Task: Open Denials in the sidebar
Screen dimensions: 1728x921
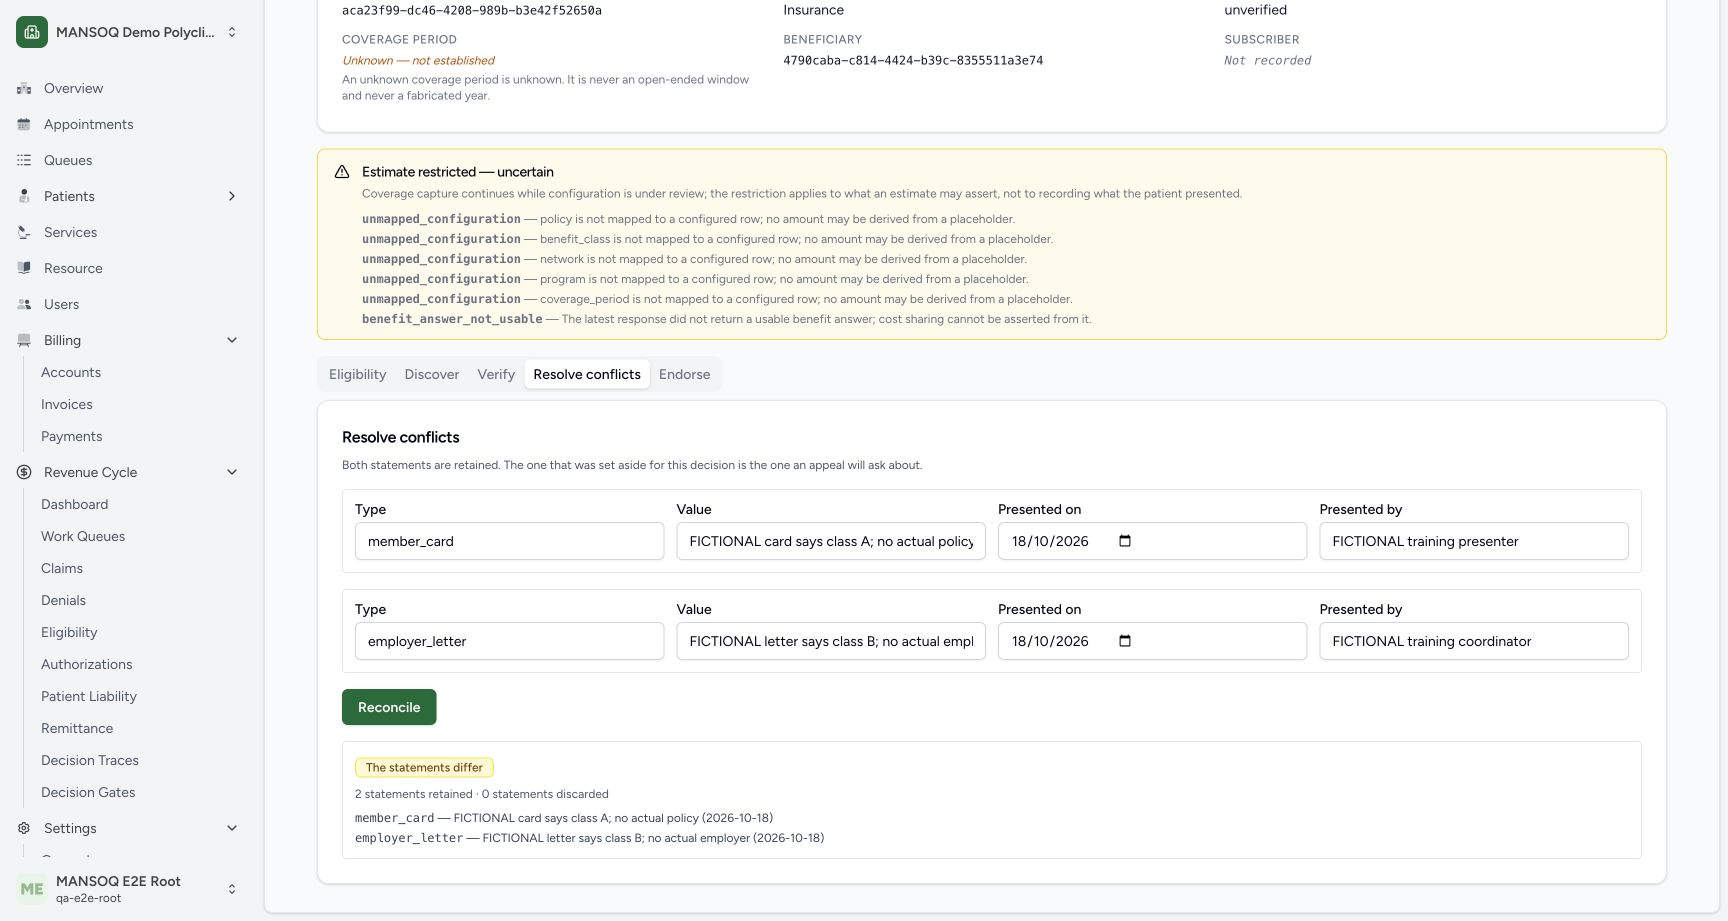Action: point(63,600)
